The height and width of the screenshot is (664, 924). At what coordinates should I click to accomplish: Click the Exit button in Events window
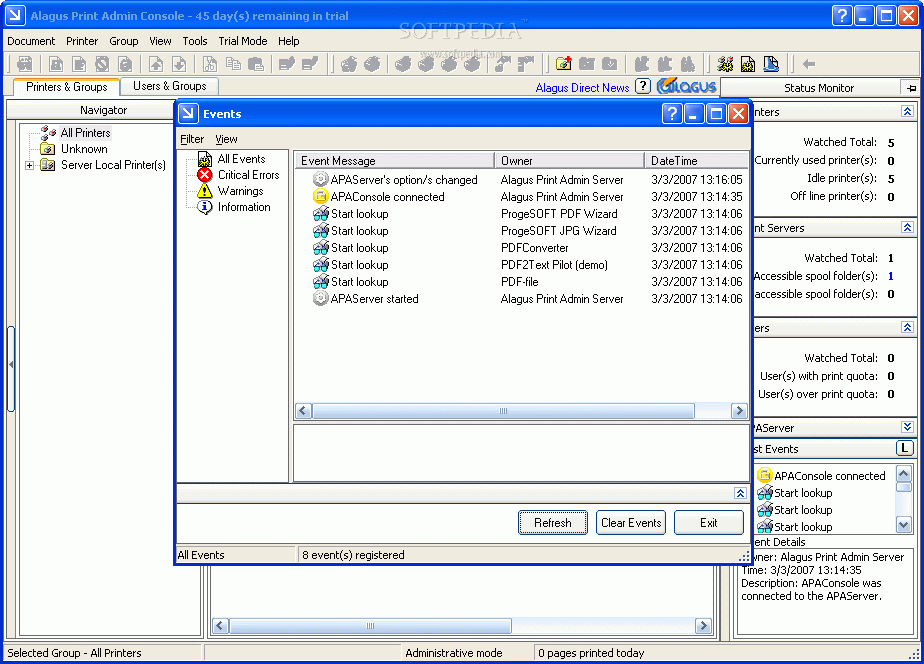(708, 523)
